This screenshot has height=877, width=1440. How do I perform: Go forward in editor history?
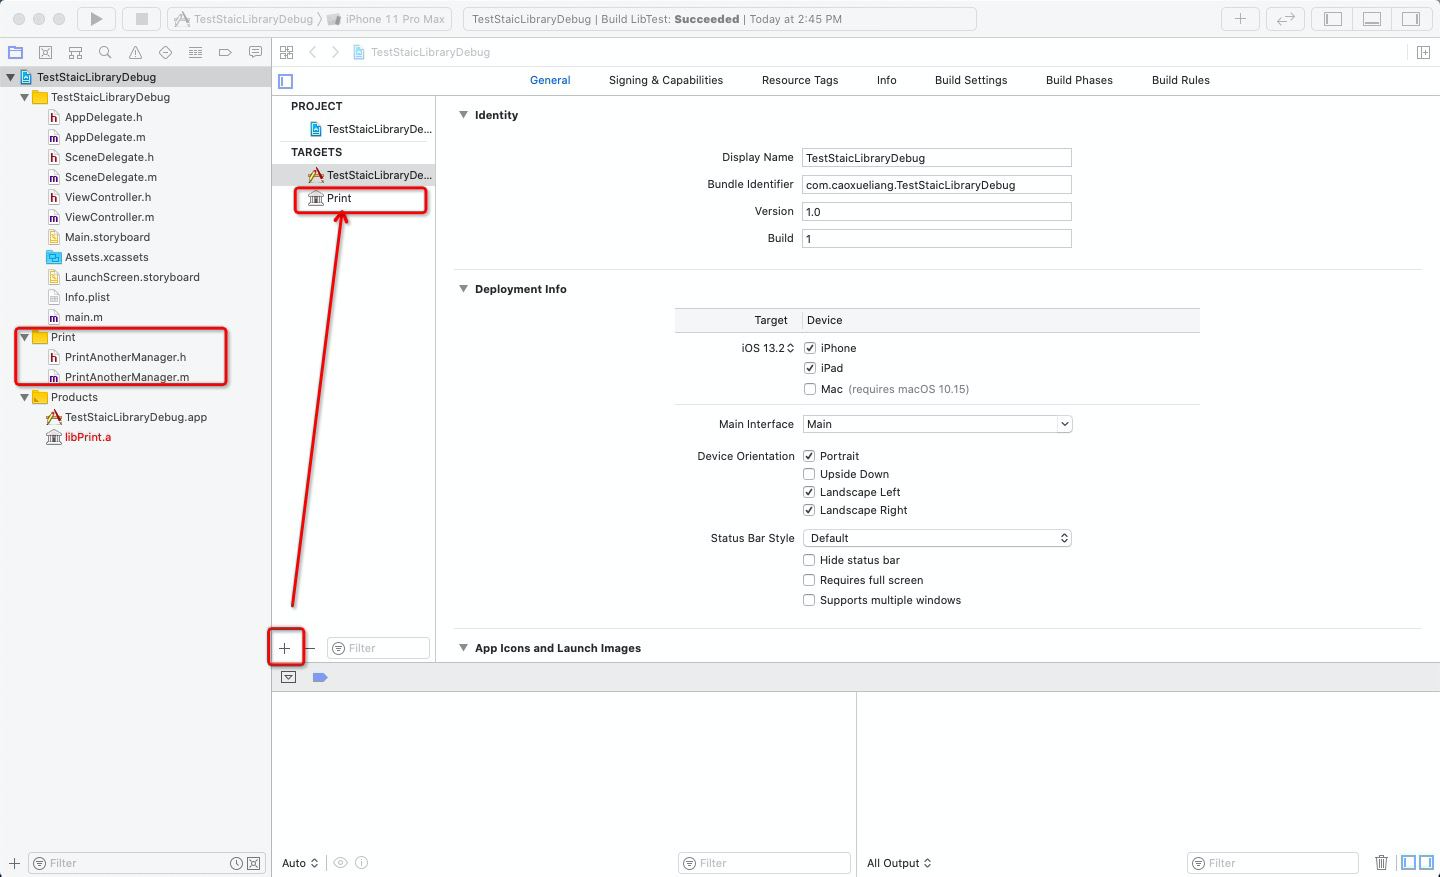(x=335, y=52)
